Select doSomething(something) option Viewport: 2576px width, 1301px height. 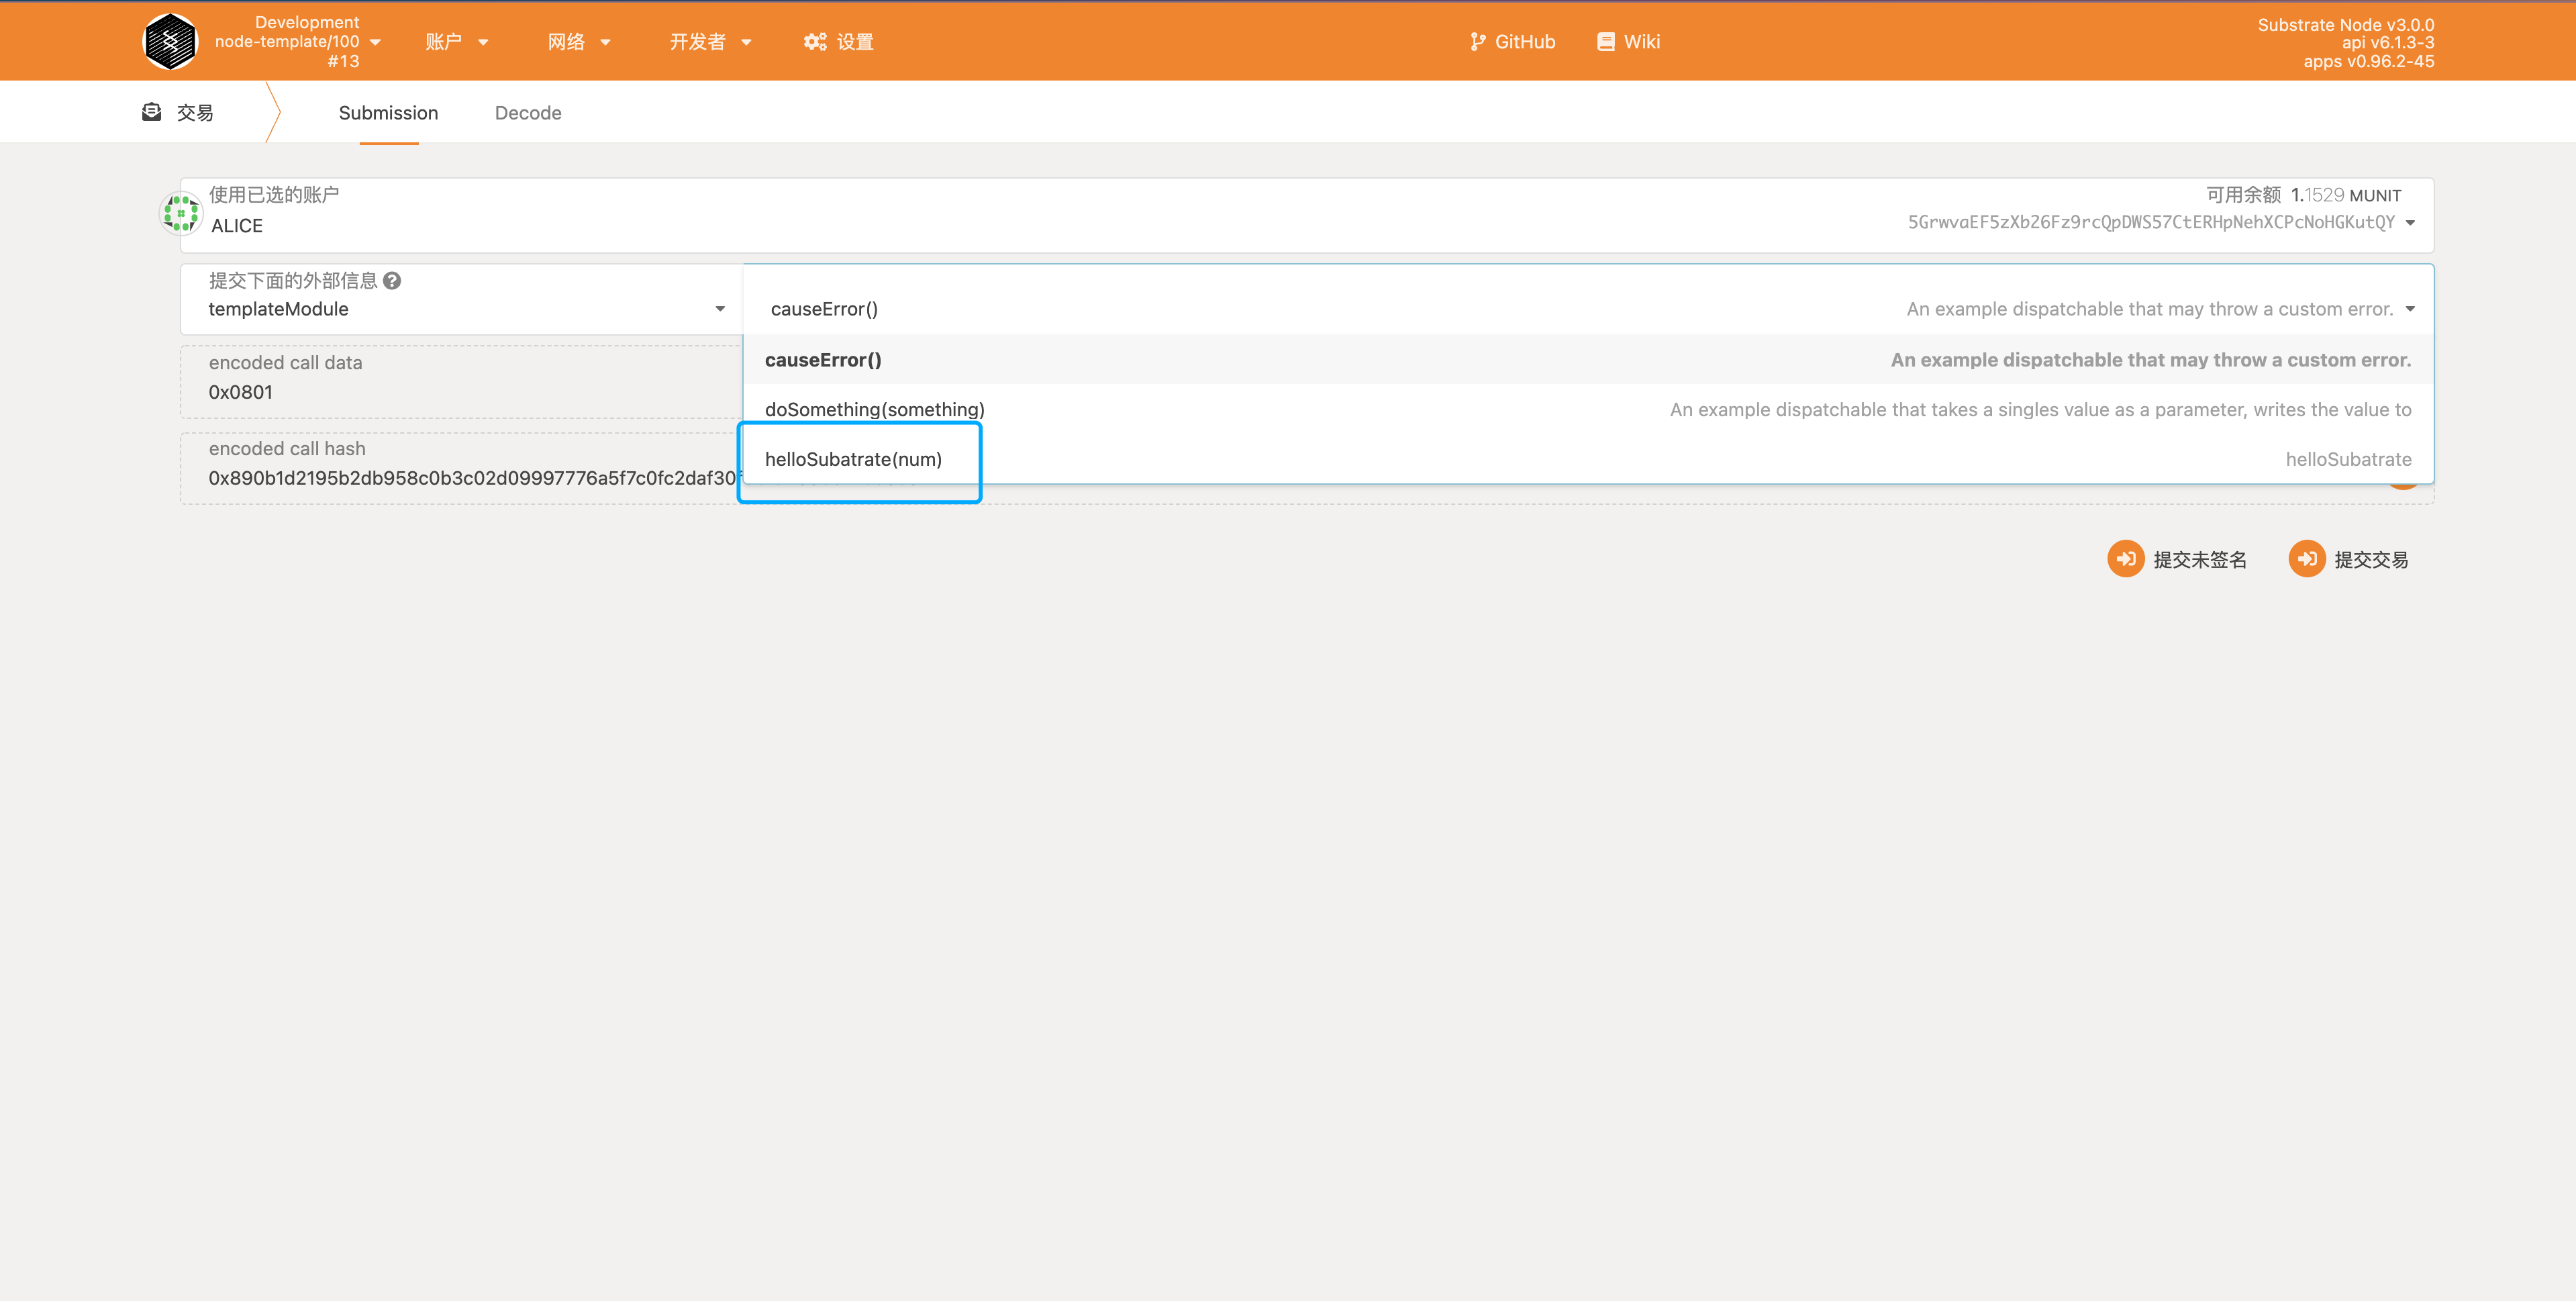[x=874, y=409]
